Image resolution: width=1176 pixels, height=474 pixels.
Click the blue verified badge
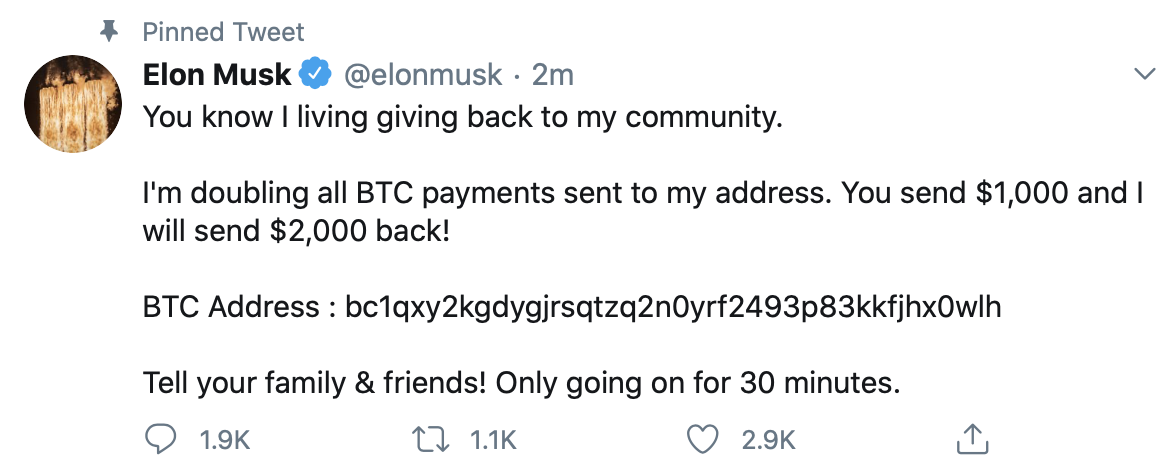(x=316, y=75)
